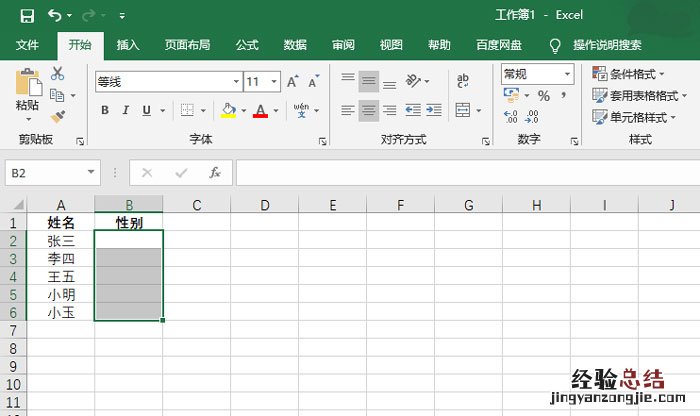Search in the 操作说明搜索 box
This screenshot has height=416, width=700.
tap(607, 45)
